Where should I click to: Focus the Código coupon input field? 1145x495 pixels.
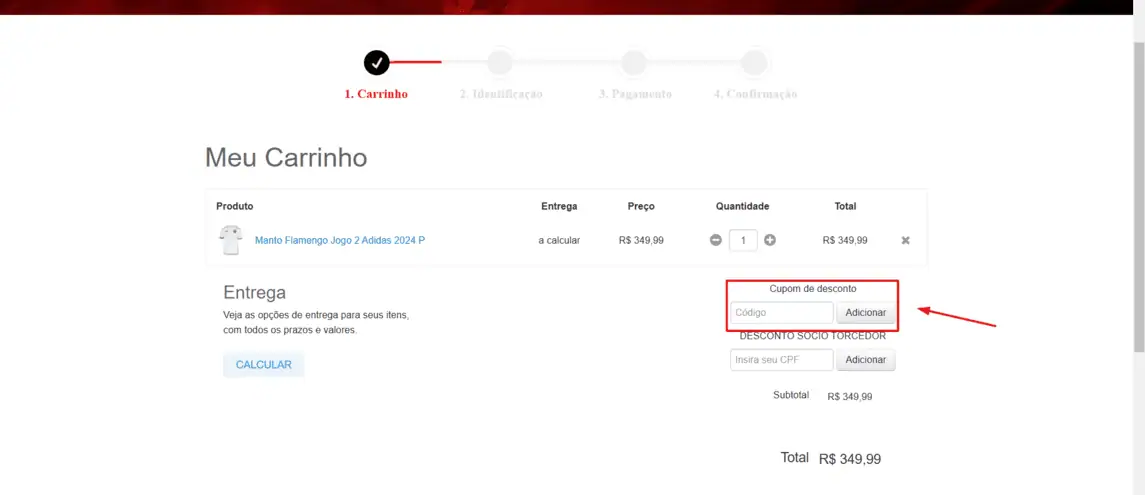click(x=781, y=312)
